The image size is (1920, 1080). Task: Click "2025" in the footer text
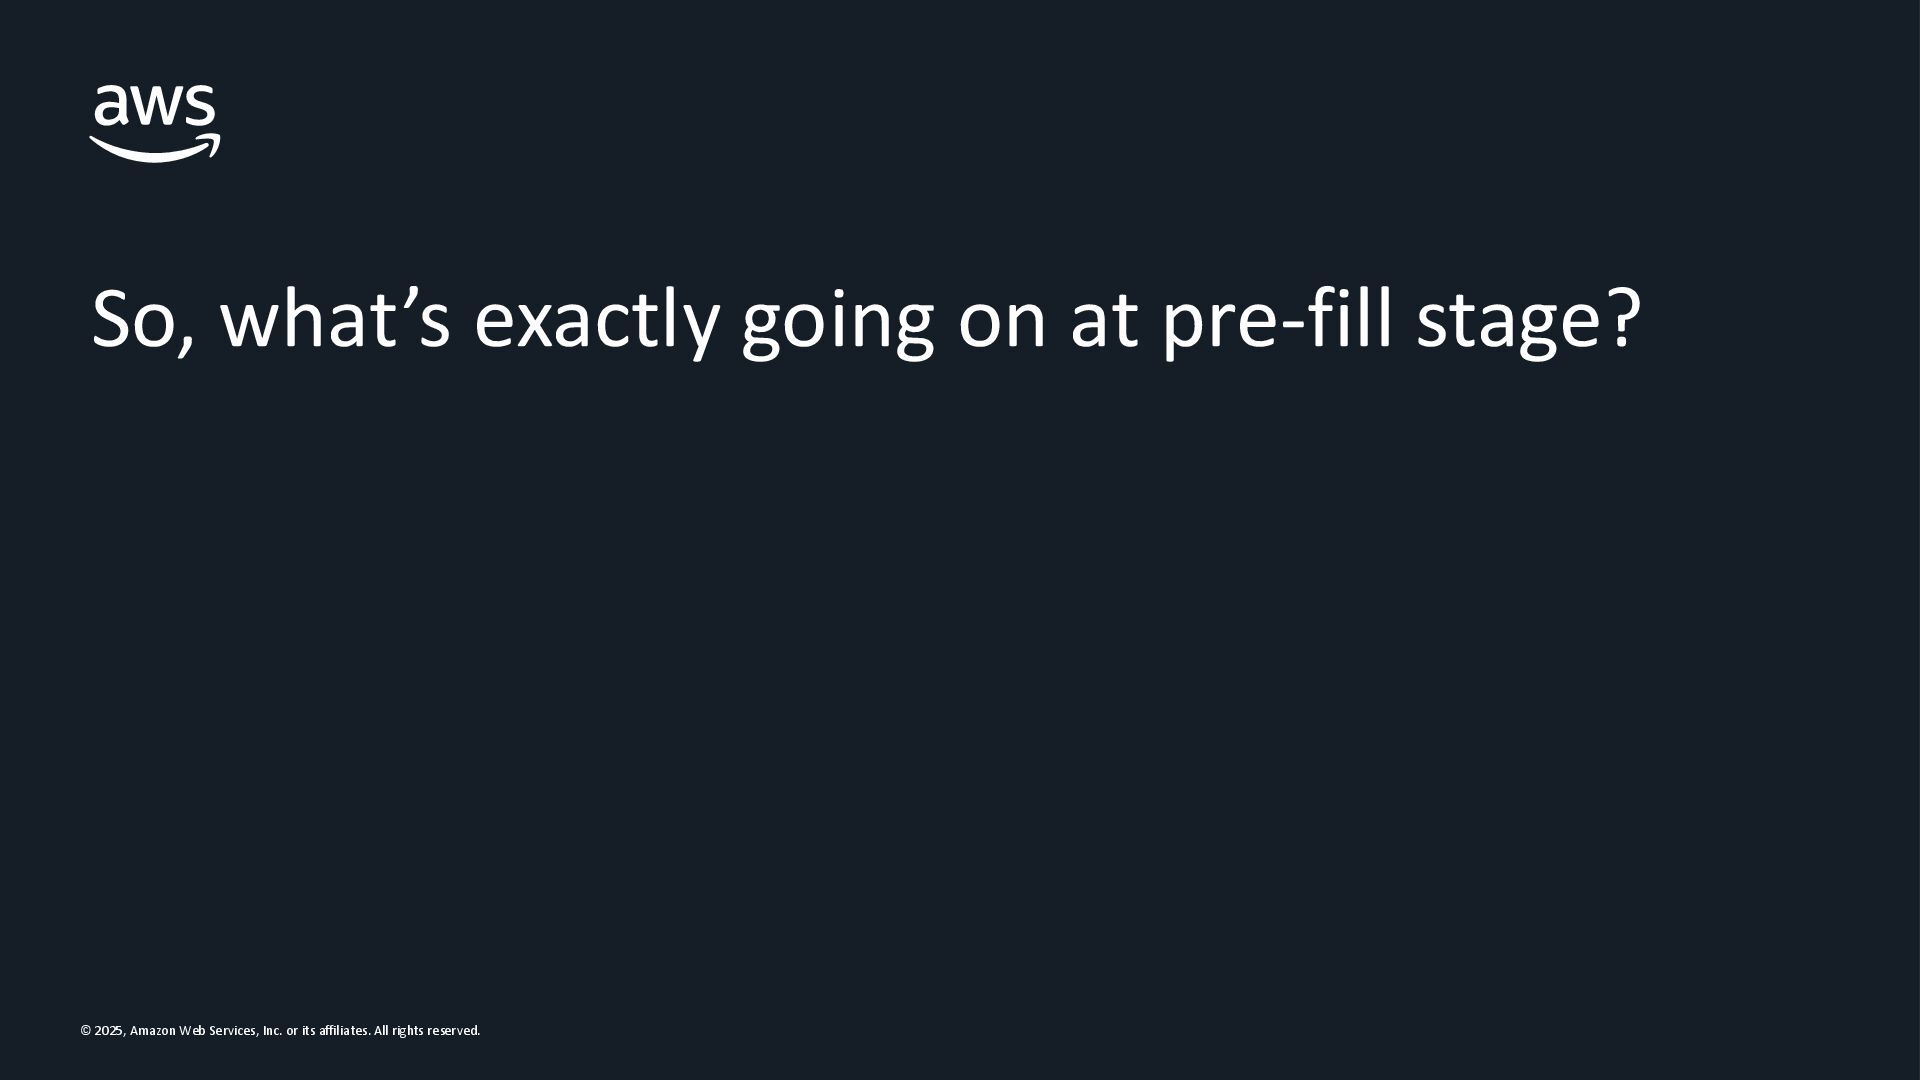click(108, 1031)
